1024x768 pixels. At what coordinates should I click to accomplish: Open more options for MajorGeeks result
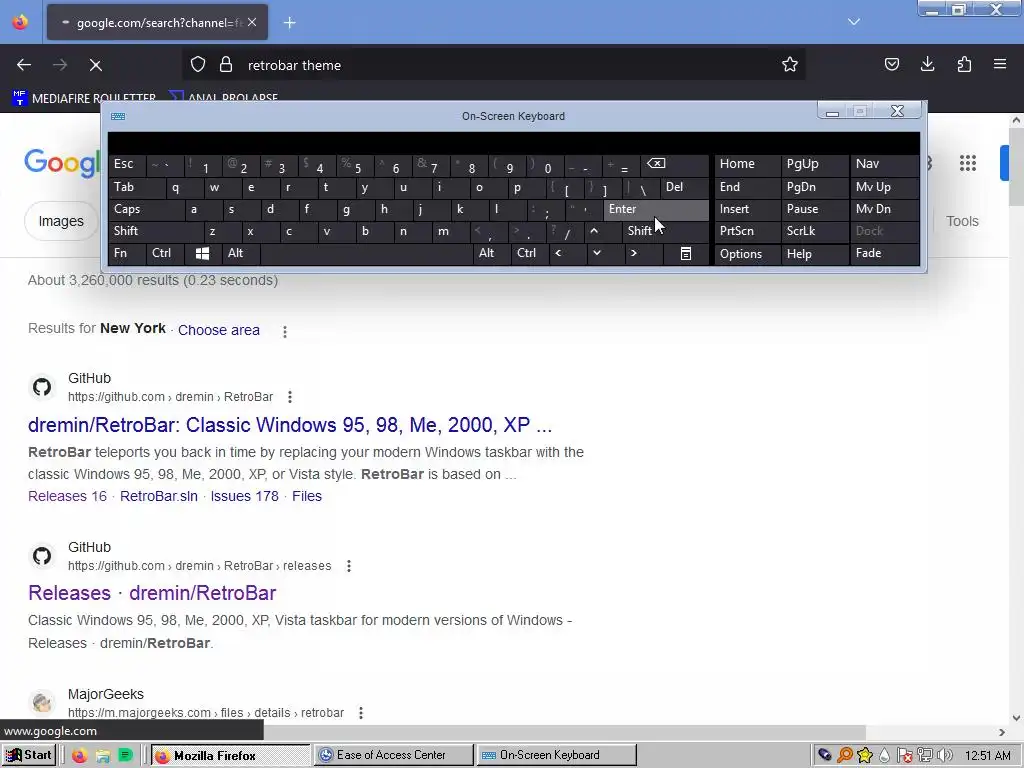pyautogui.click(x=360, y=712)
